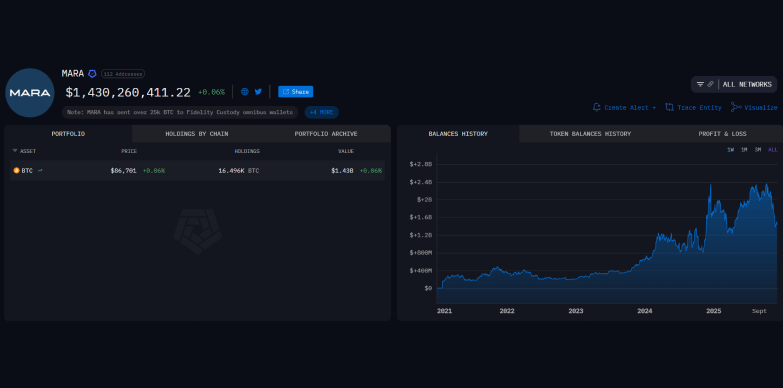Image resolution: width=783 pixels, height=388 pixels.
Task: Click the BTC asset name
Action: (x=27, y=171)
